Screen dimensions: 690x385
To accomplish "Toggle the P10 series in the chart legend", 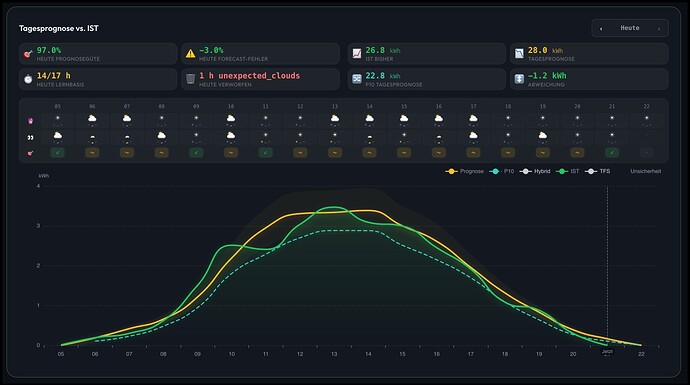I will tap(502, 171).
